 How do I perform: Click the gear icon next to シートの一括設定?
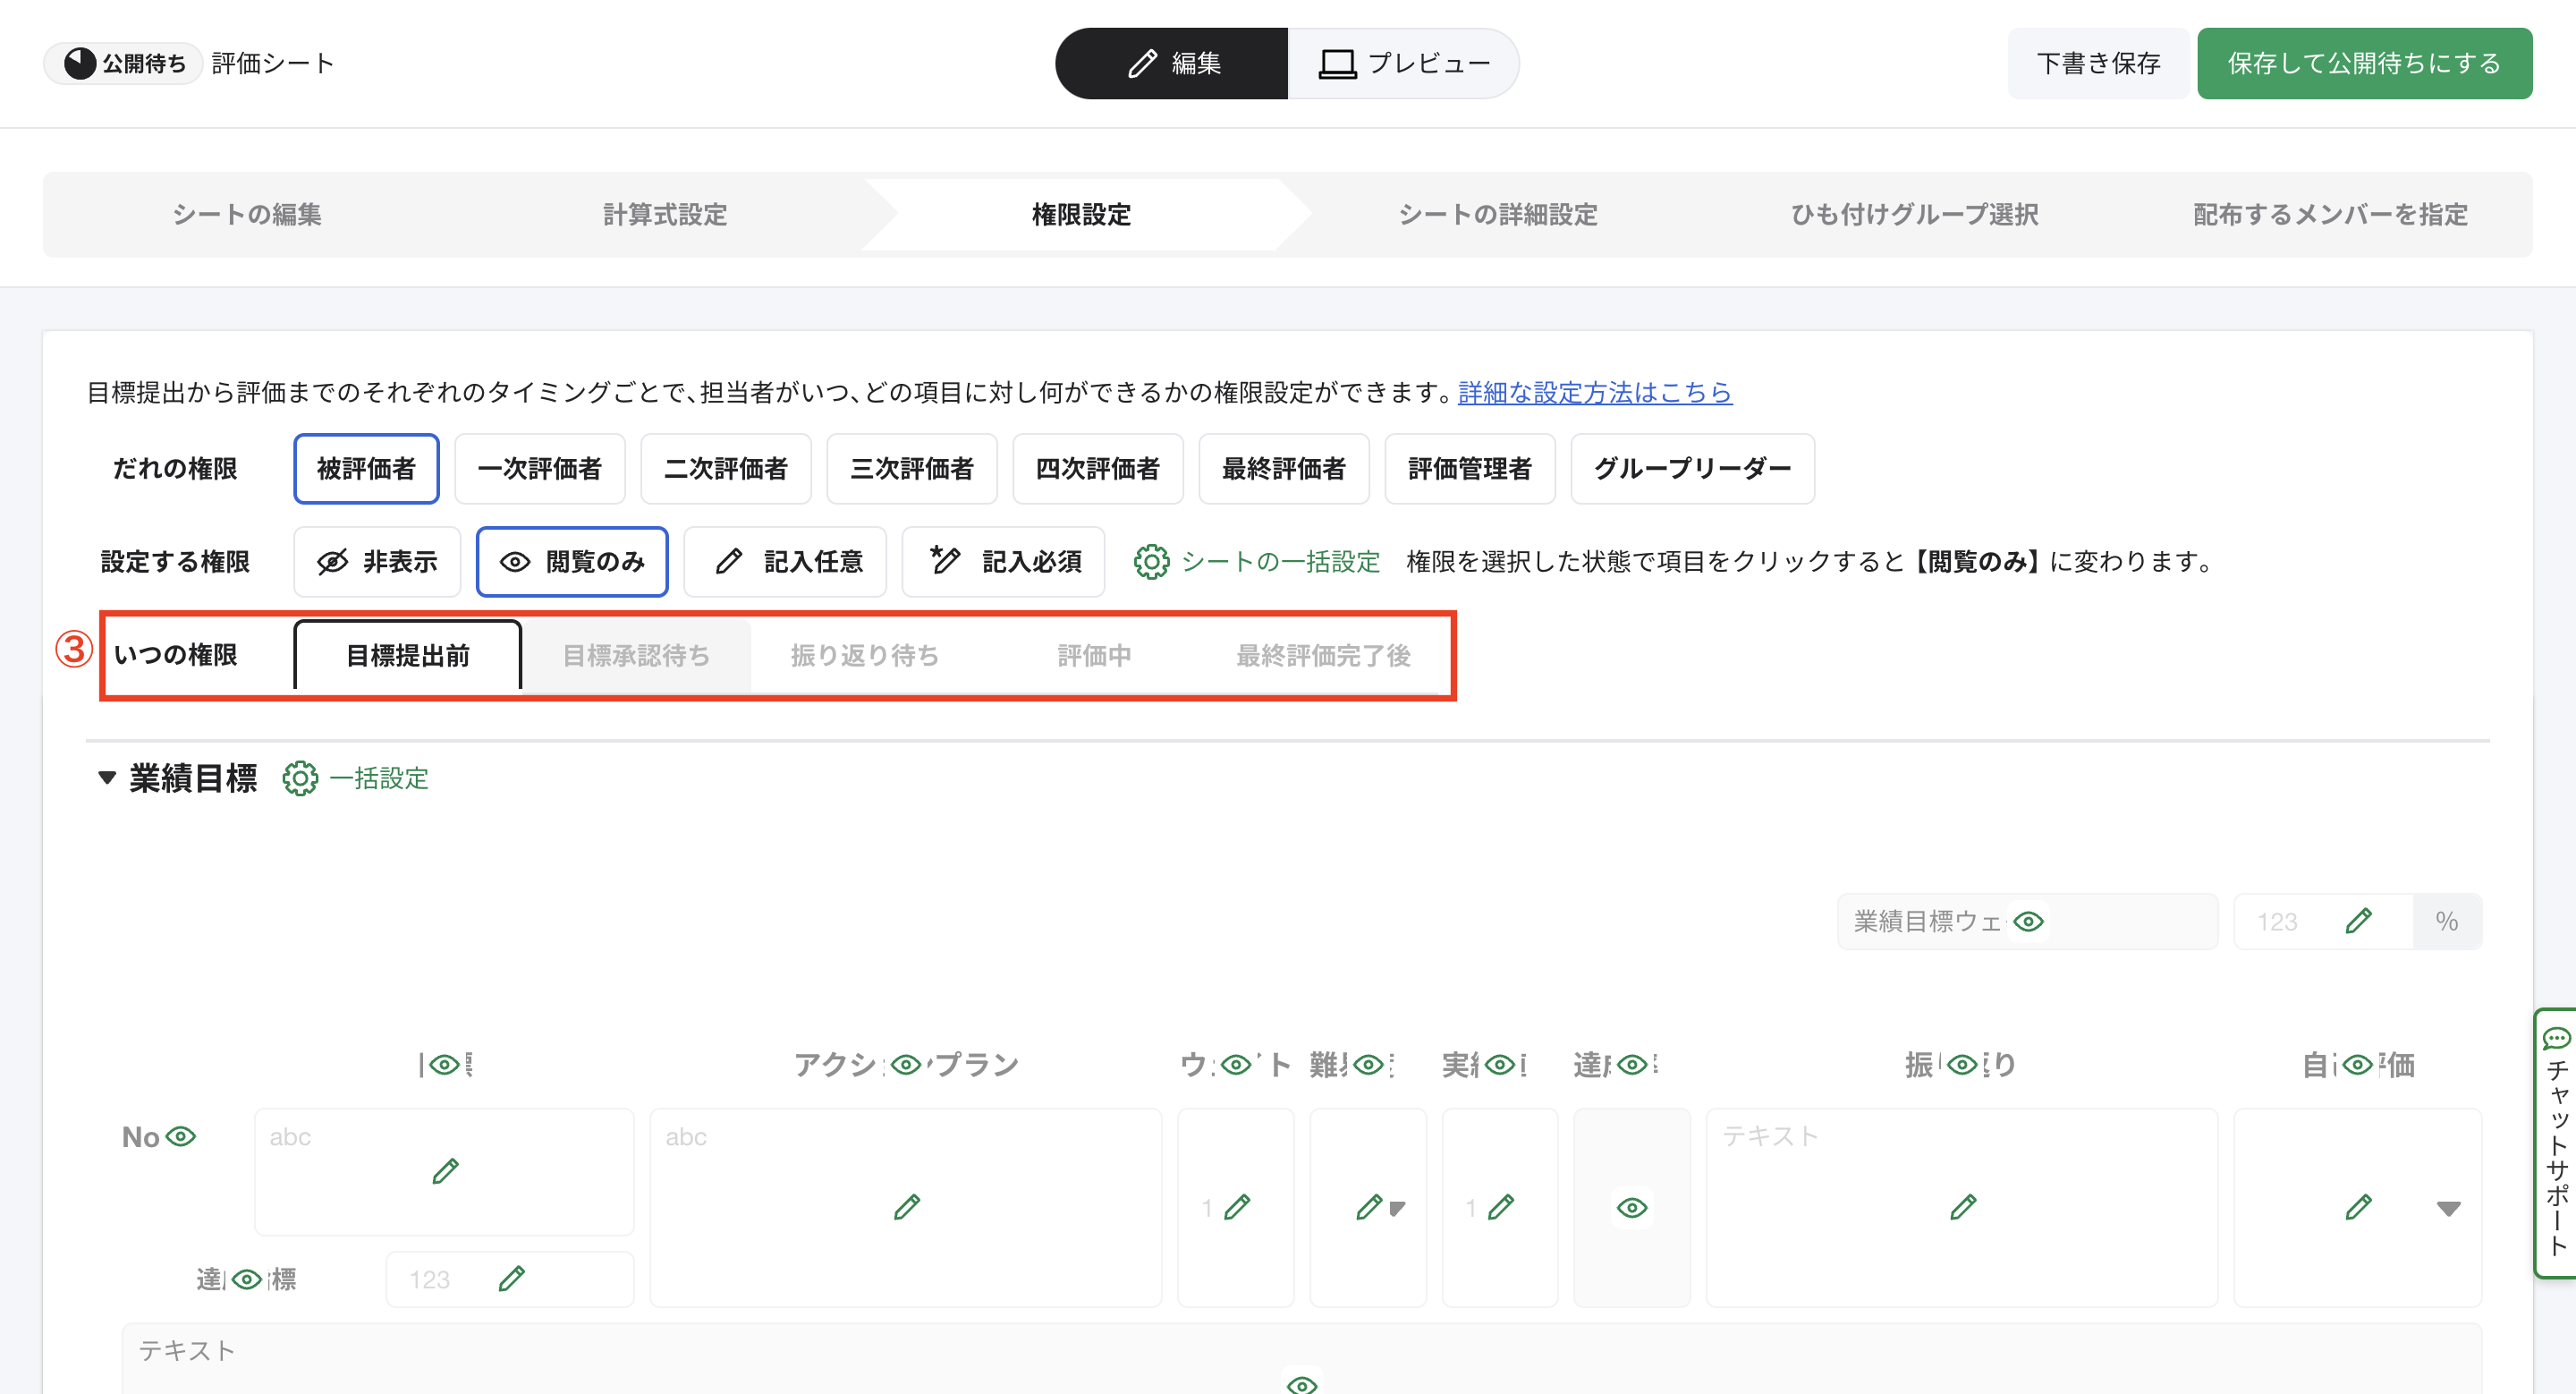(1151, 562)
